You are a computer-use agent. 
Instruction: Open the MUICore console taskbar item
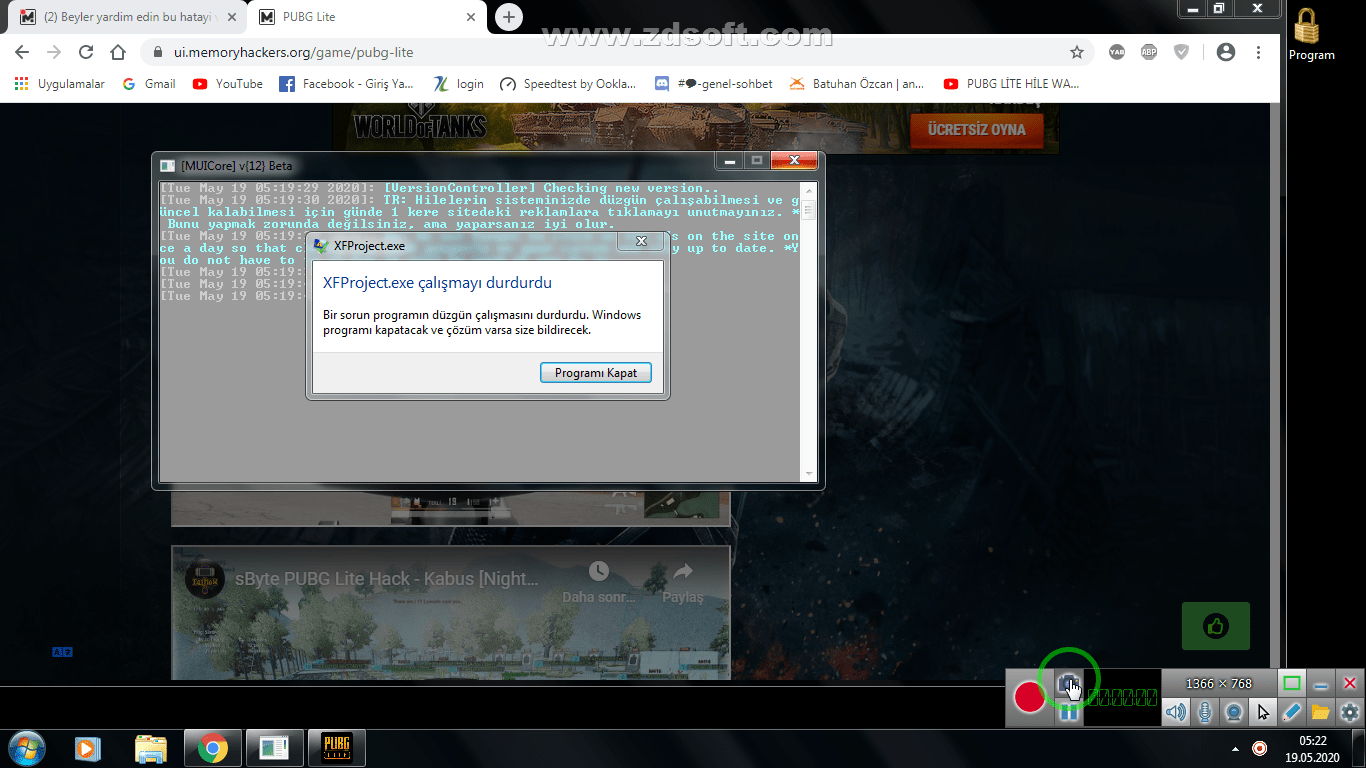[x=274, y=748]
